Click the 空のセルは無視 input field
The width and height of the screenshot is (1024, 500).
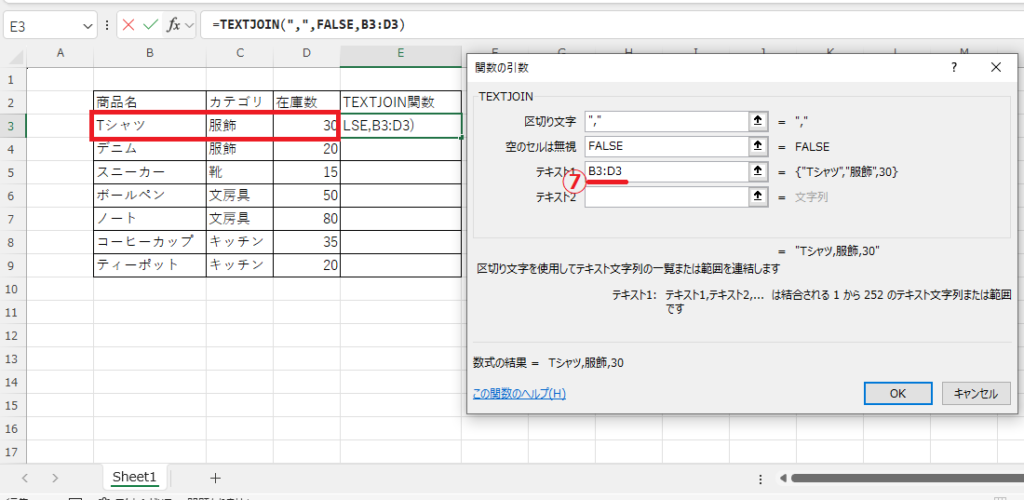click(x=667, y=147)
